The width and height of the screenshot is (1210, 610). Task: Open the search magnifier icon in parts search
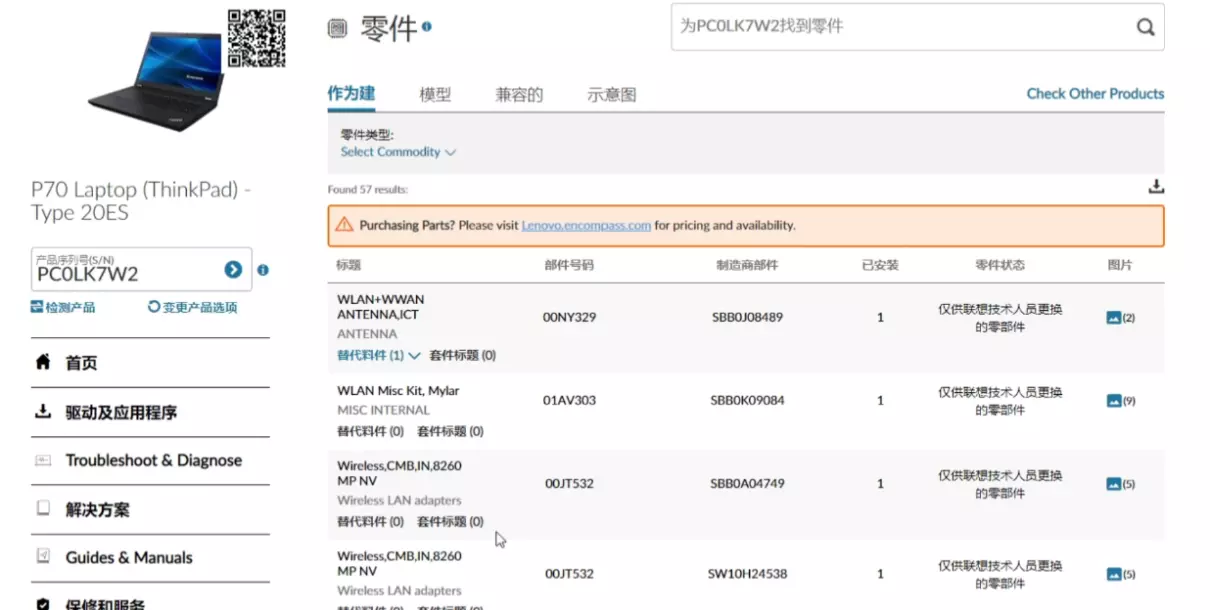pos(1145,27)
